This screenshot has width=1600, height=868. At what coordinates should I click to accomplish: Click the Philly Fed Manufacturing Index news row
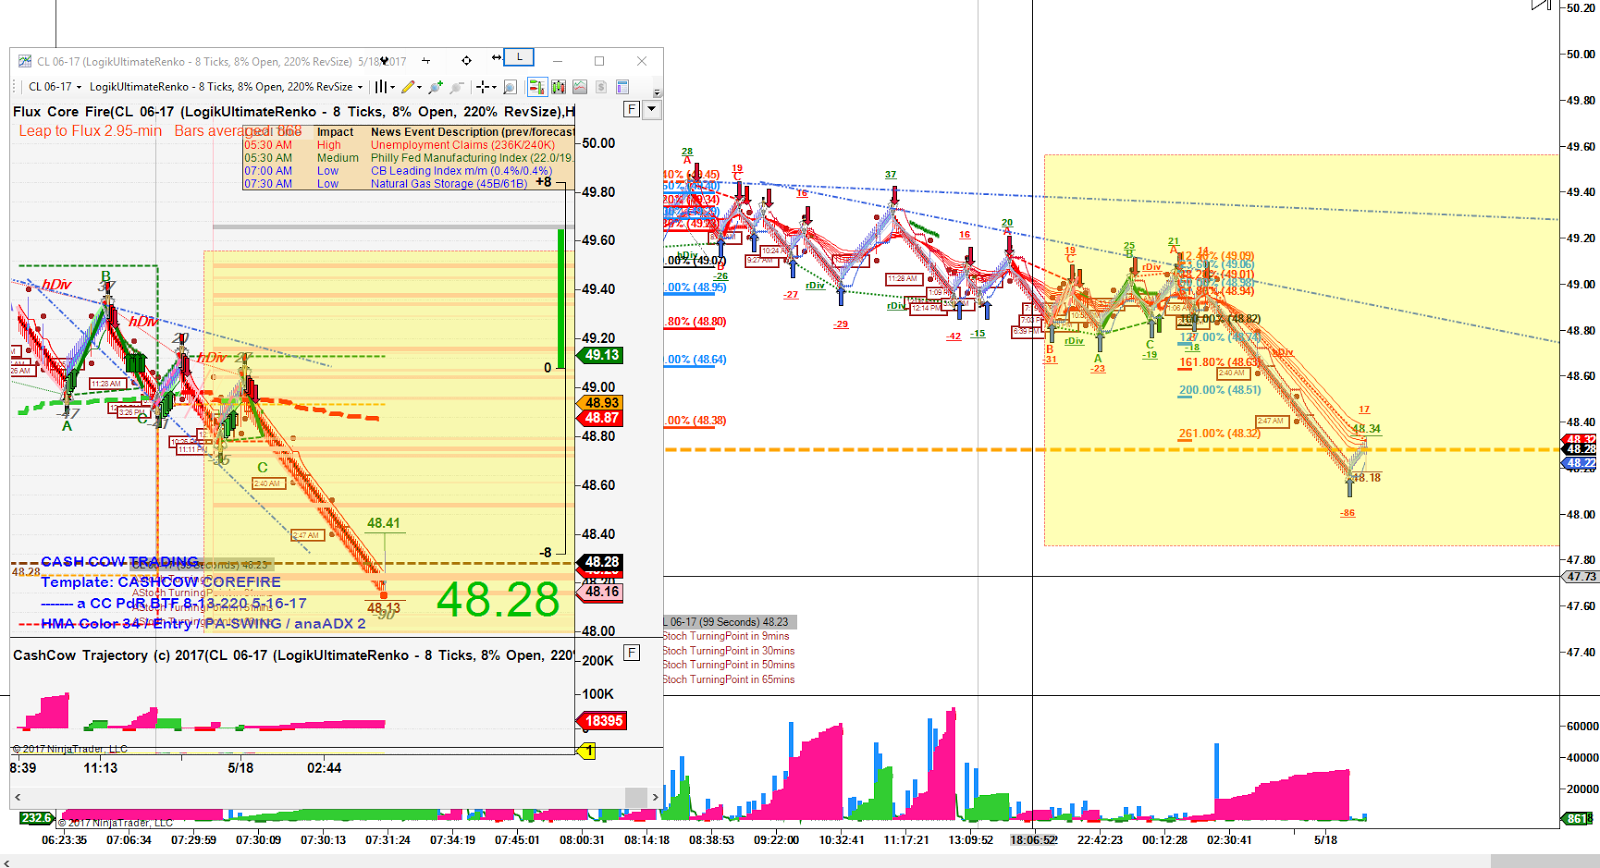408,158
